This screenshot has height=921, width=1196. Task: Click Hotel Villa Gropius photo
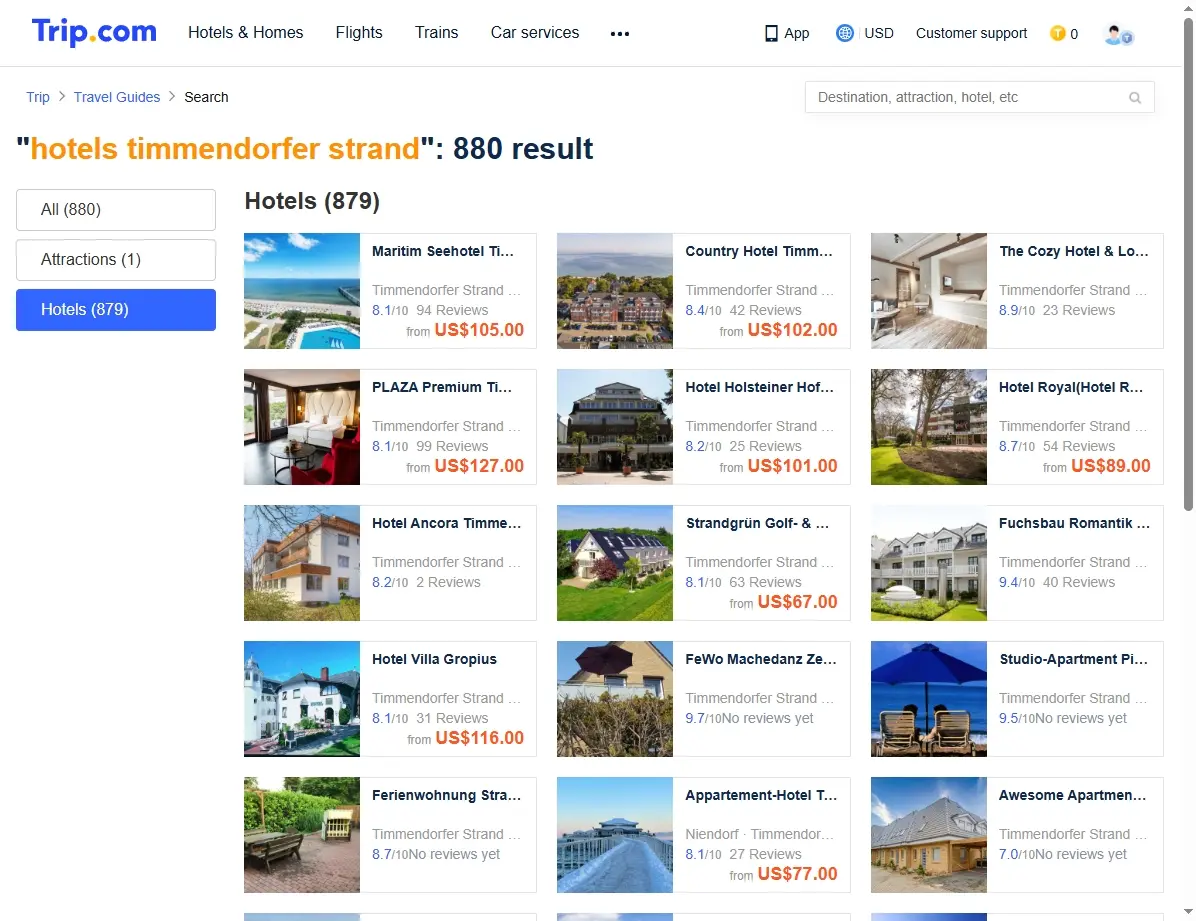[x=302, y=698]
